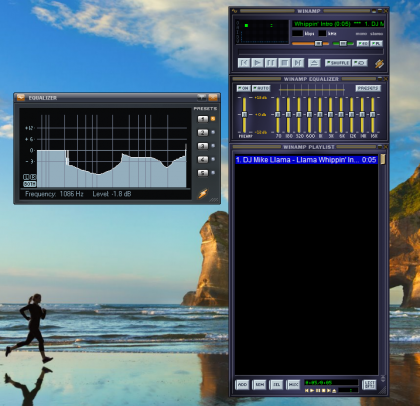Image resolution: width=420 pixels, height=406 pixels.
Task: Select preset 4 in graphic Equalizer window
Action: point(203,159)
